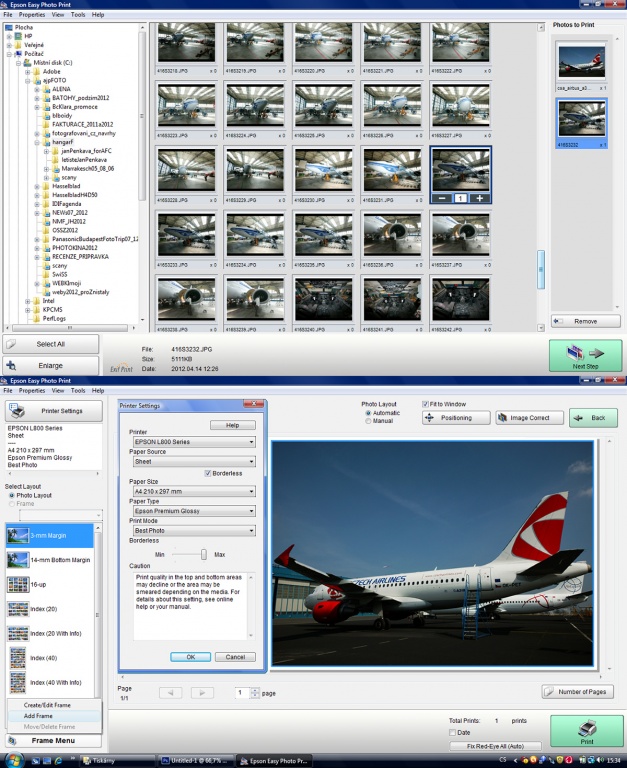The height and width of the screenshot is (768, 627).
Task: Click Epson Easy Photo Print taskbar button
Action: pos(274,761)
